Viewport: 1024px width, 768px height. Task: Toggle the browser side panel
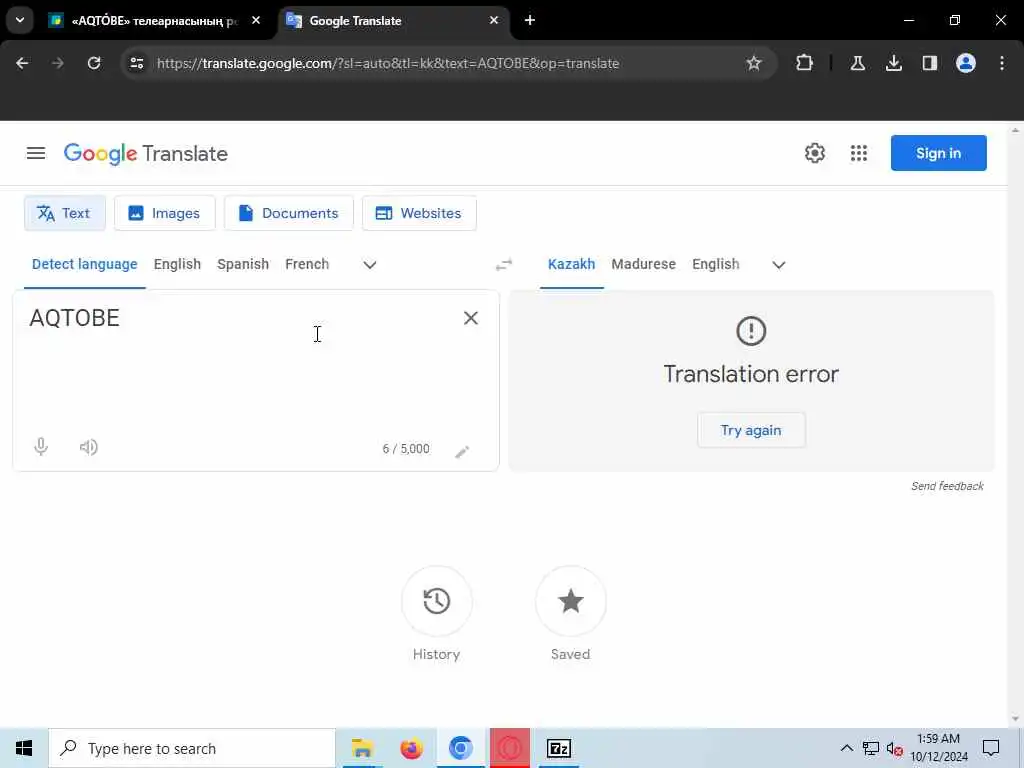click(929, 63)
